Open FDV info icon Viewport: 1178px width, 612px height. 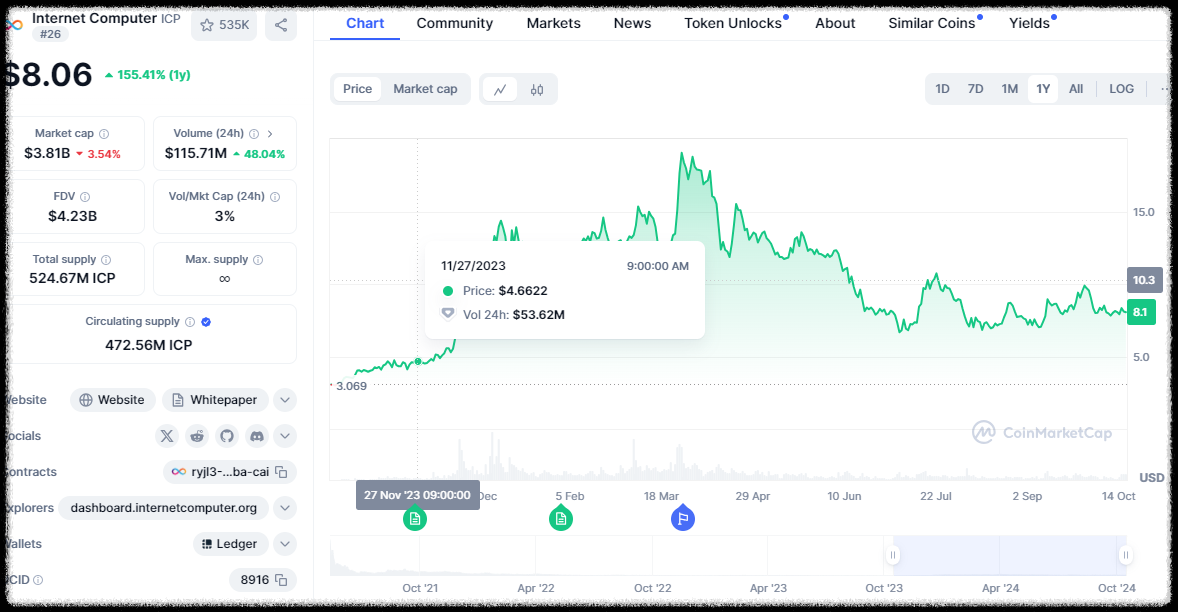coord(85,197)
